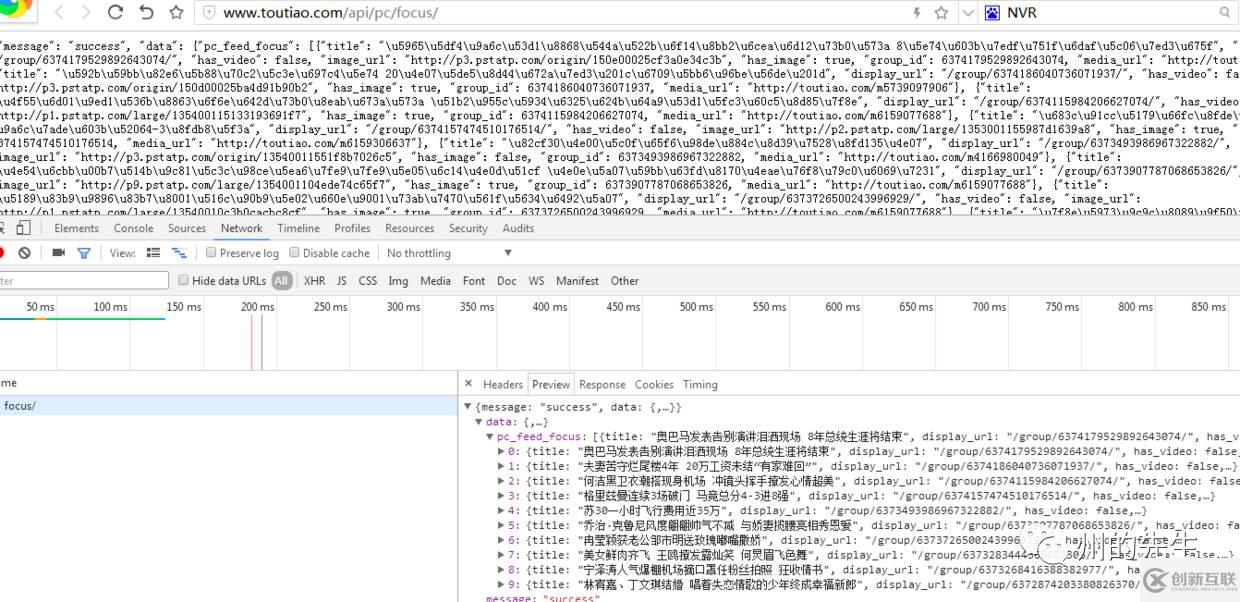The width and height of the screenshot is (1240, 602).
Task: Open the Elements panel tab
Action: tap(76, 228)
